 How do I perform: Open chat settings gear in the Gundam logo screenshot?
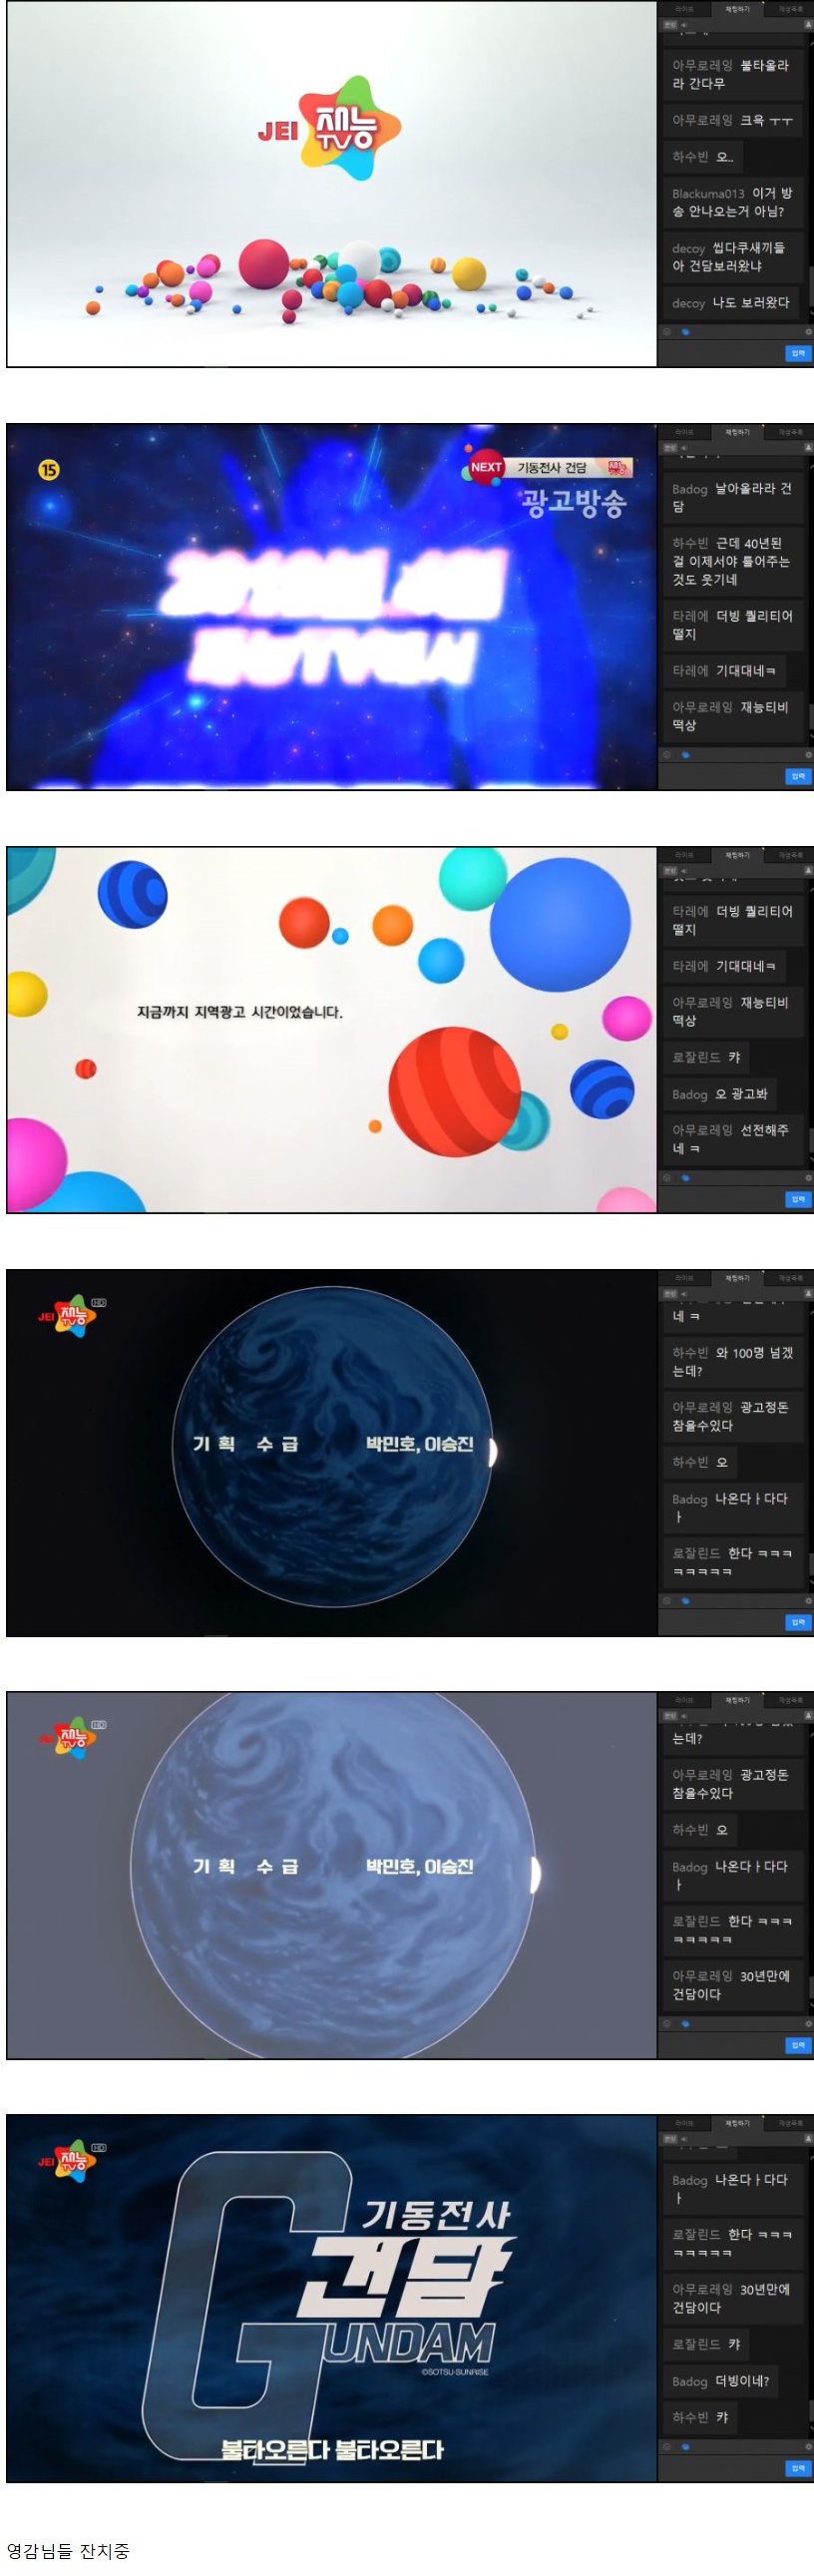click(x=809, y=2447)
